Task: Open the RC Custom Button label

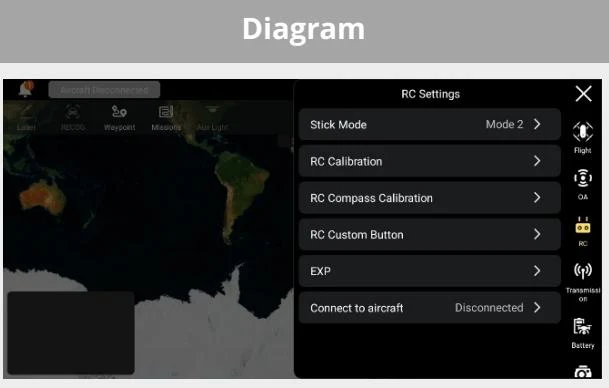Action: click(x=357, y=235)
